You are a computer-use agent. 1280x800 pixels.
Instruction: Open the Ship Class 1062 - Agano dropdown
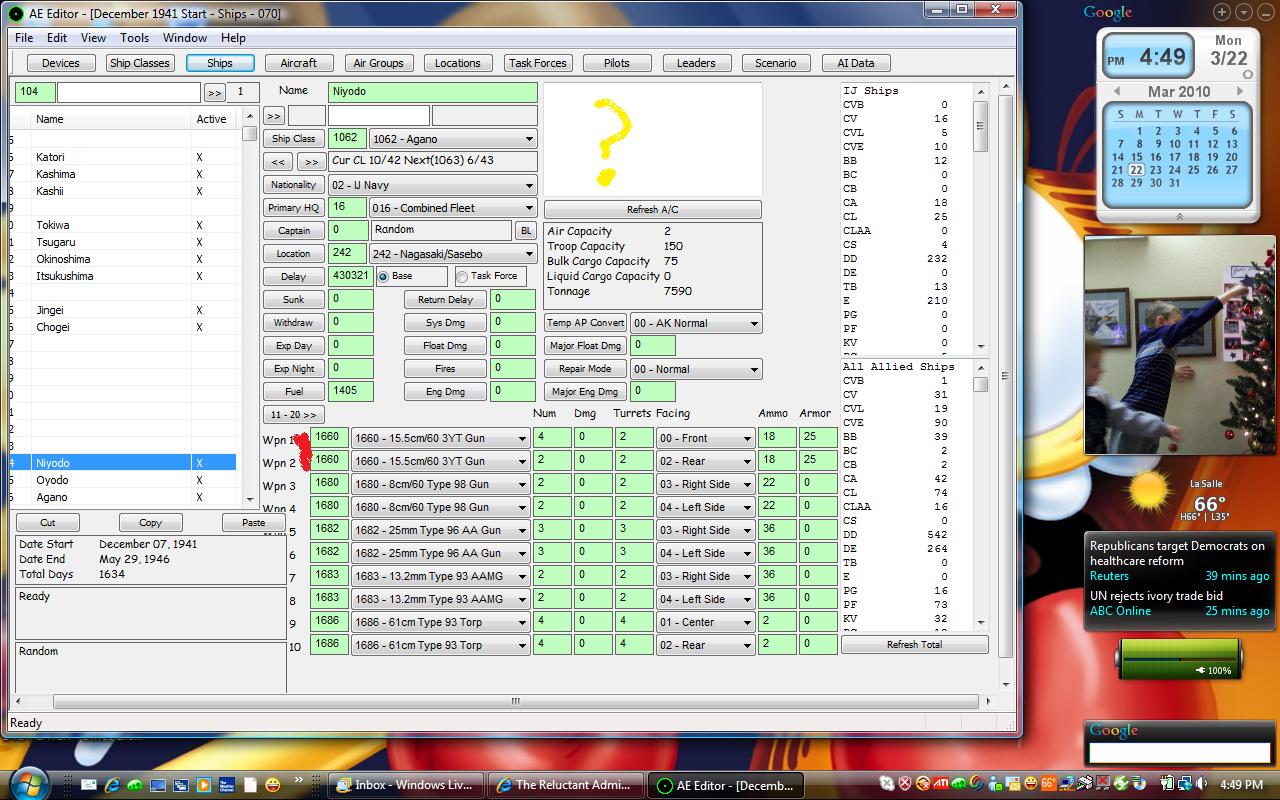click(453, 139)
